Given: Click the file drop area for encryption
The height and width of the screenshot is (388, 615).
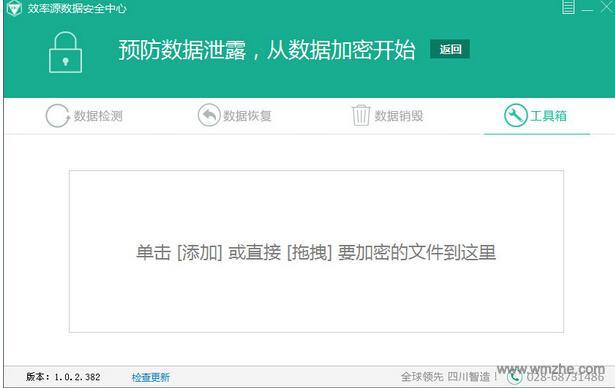Looking at the screenshot, I should pyautogui.click(x=317, y=251).
